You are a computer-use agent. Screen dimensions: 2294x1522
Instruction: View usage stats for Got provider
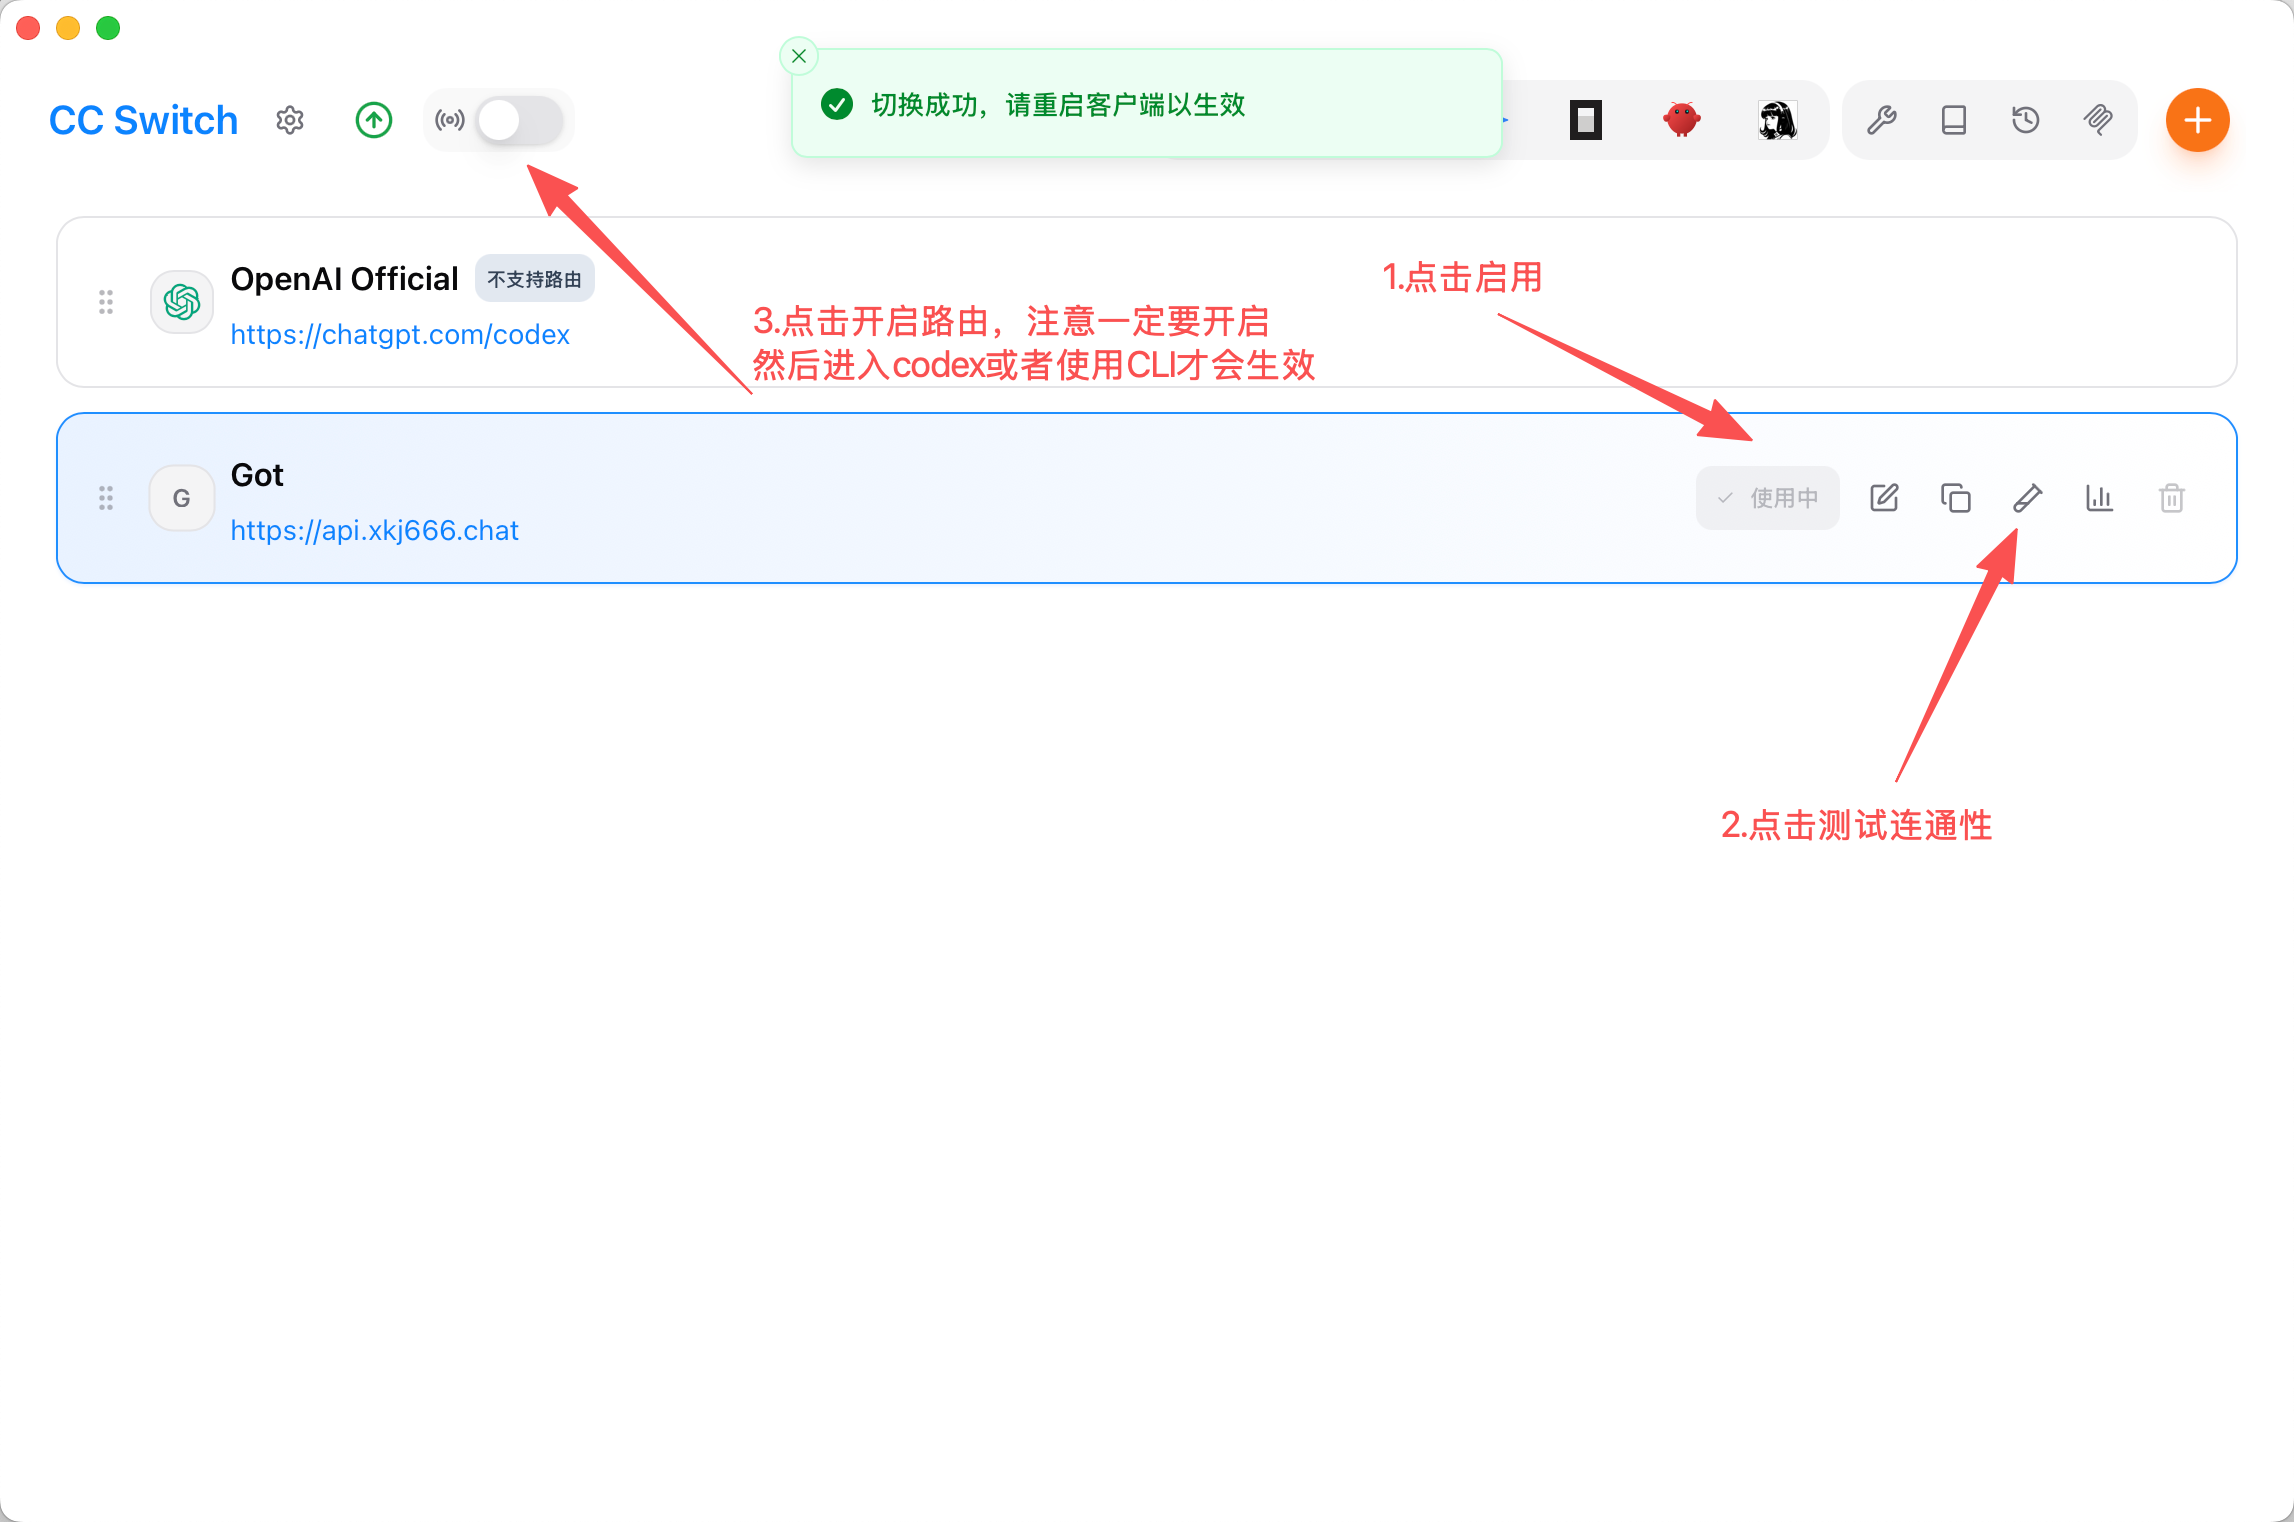(2100, 498)
